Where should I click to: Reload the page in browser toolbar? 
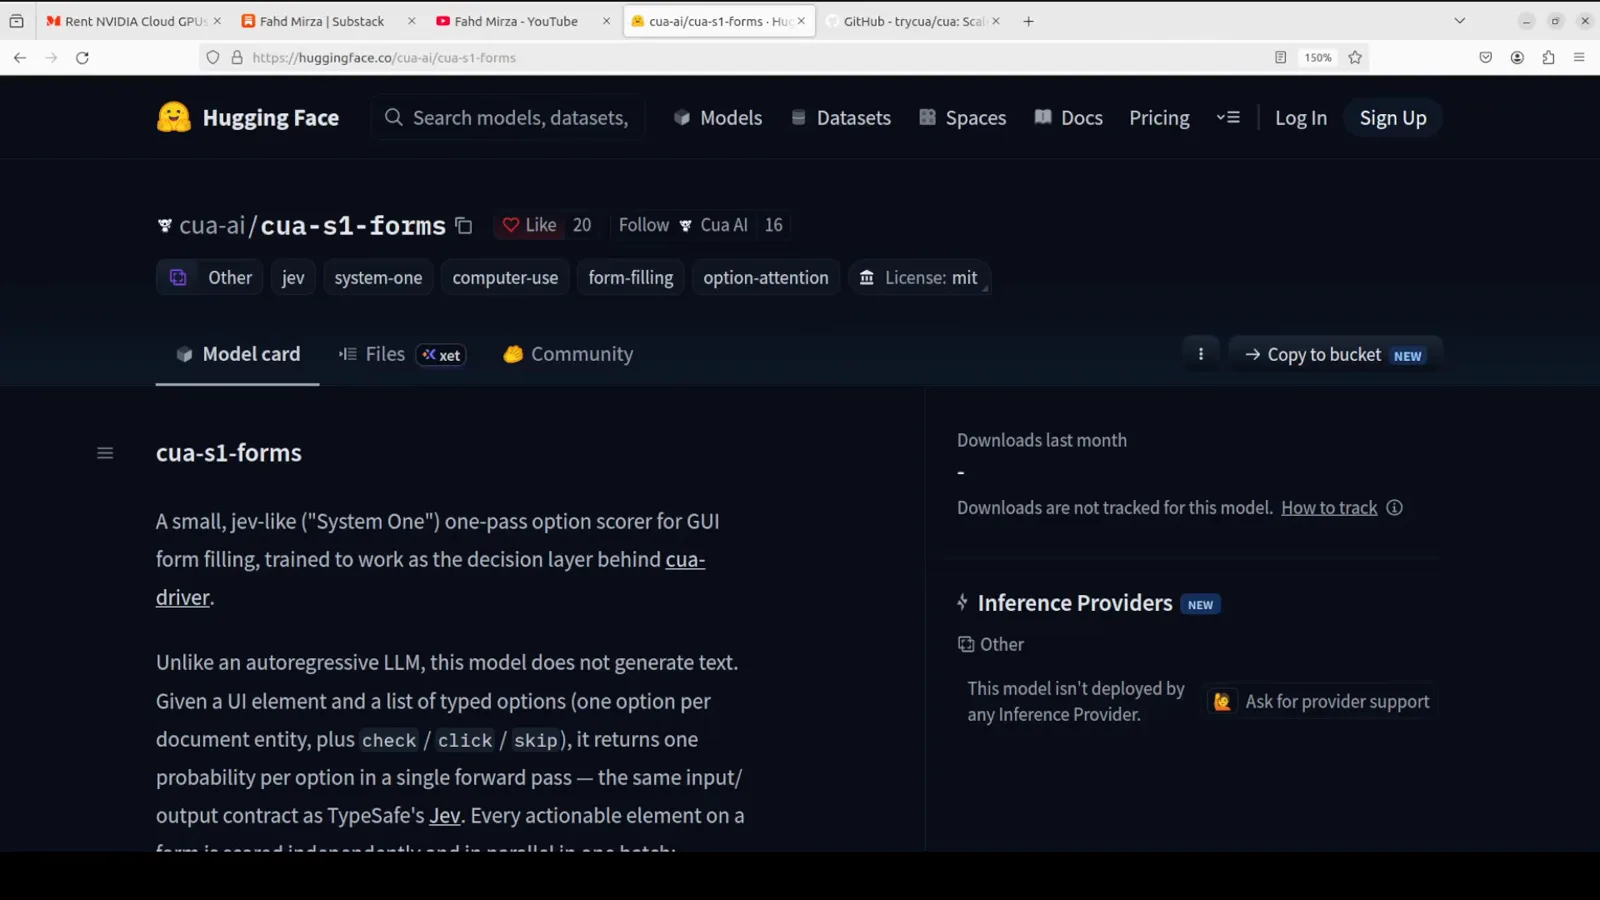(x=83, y=58)
